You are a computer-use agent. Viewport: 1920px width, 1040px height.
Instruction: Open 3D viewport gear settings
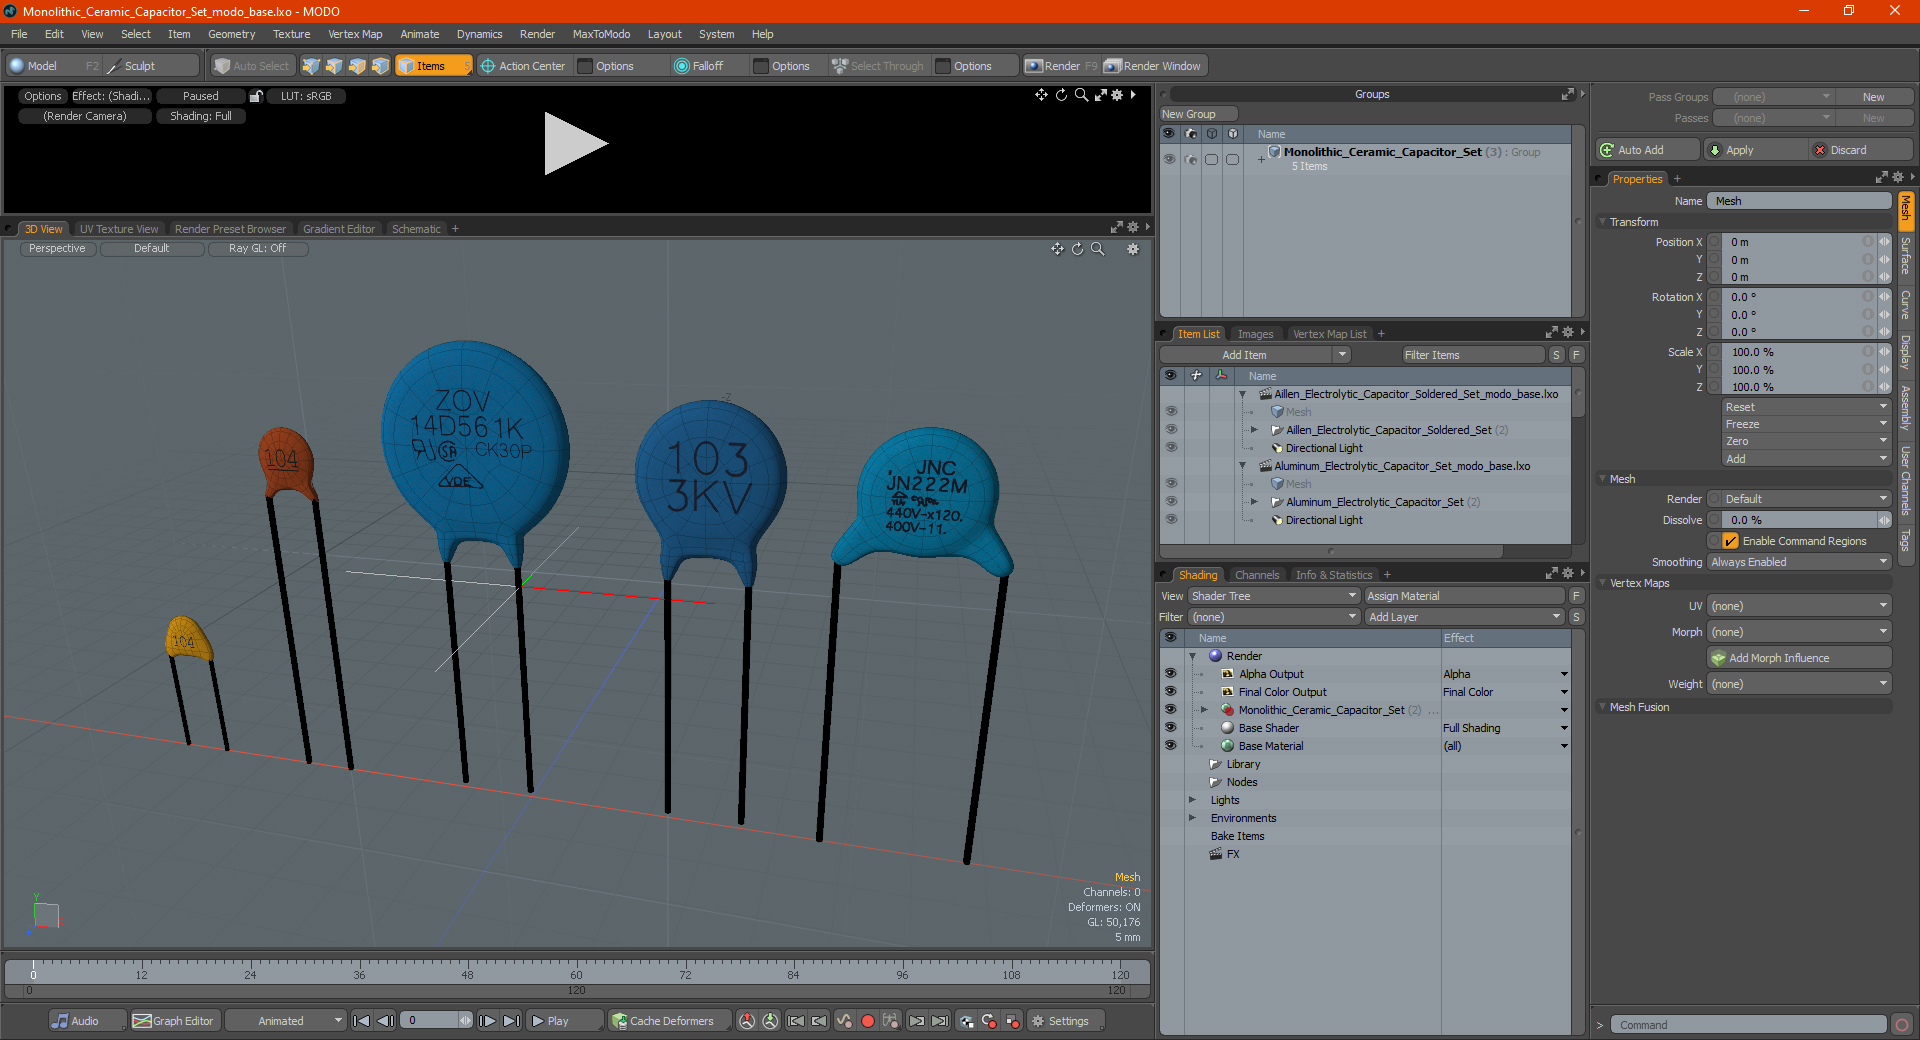1133,249
